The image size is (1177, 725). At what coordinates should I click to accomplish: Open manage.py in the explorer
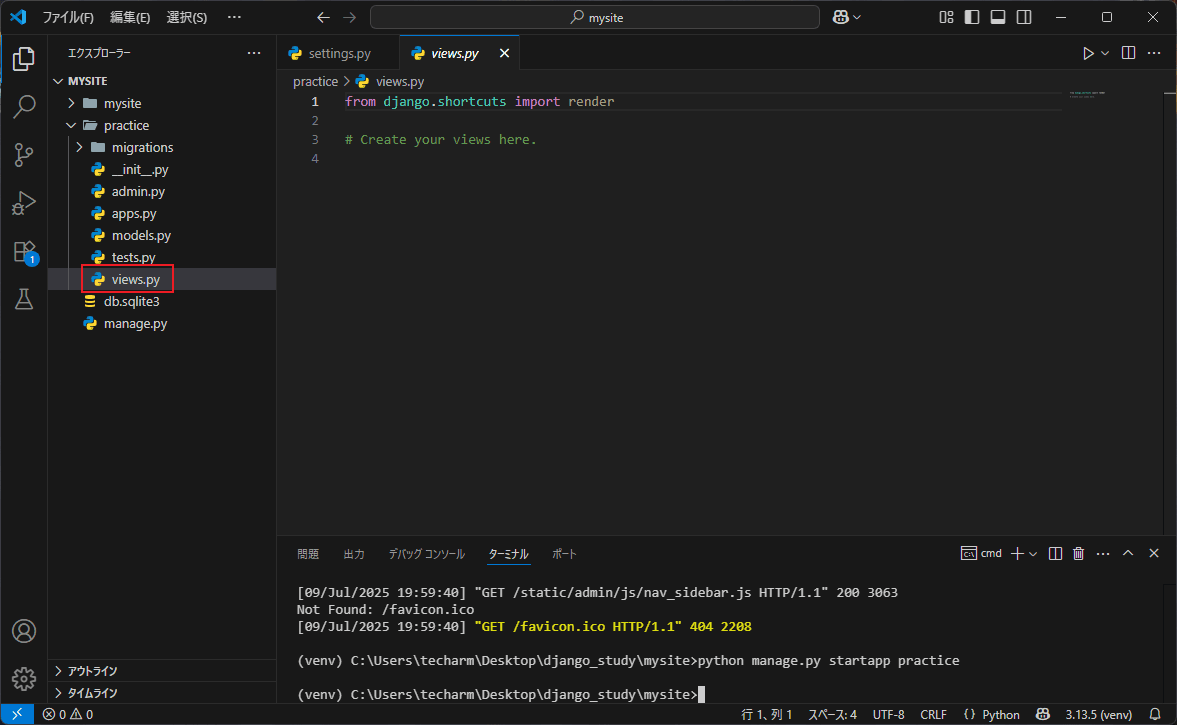coord(135,323)
